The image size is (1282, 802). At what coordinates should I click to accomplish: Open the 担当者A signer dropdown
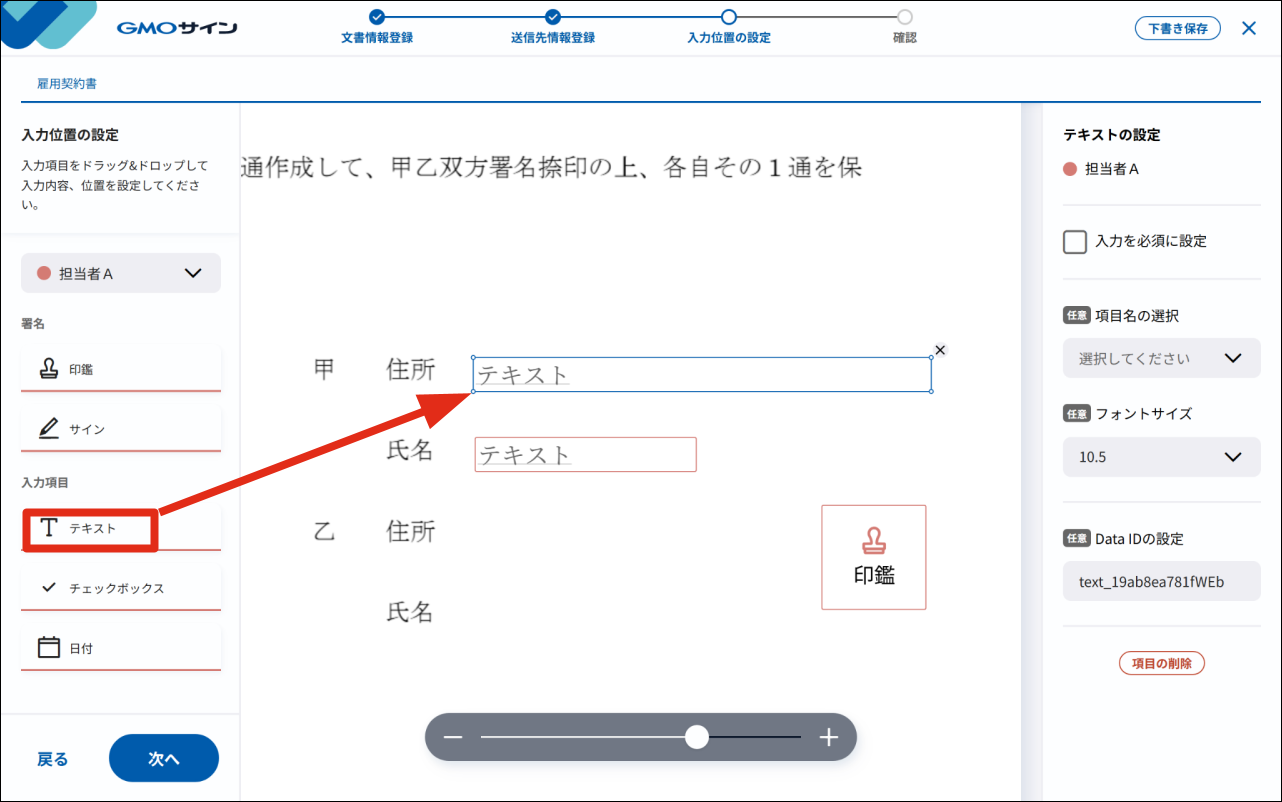tap(121, 273)
